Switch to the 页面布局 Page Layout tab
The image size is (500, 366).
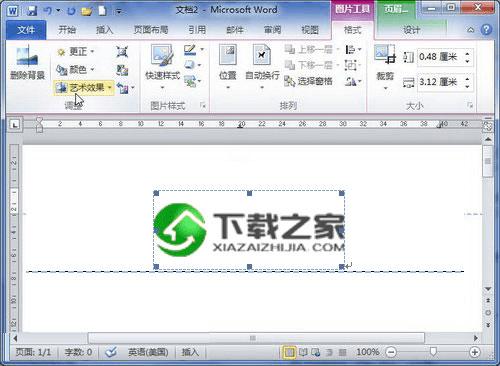click(151, 30)
